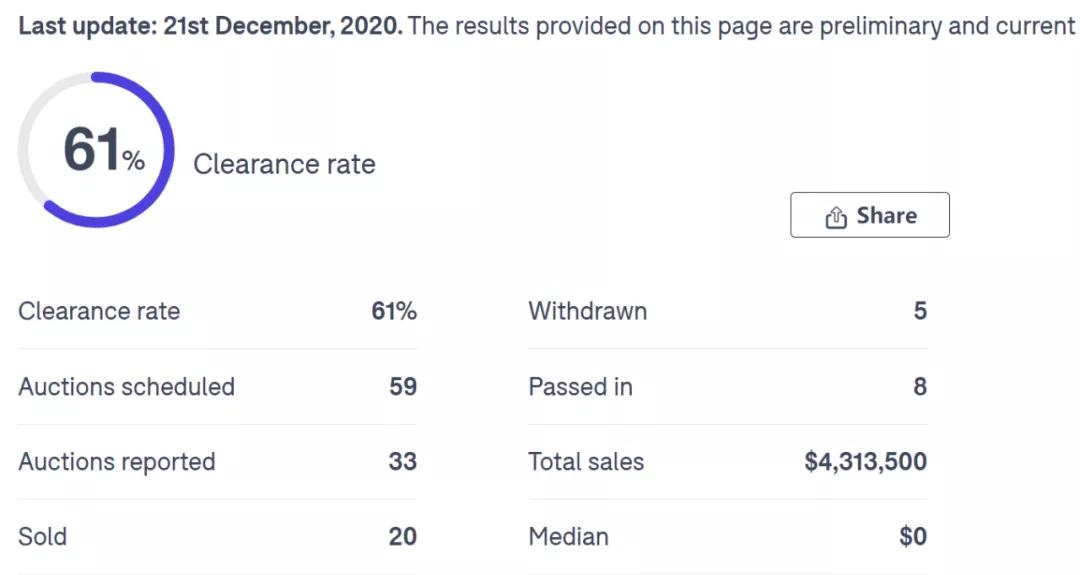Click the 61% clearance rate circle
This screenshot has height=575, width=1080.
pos(96,149)
